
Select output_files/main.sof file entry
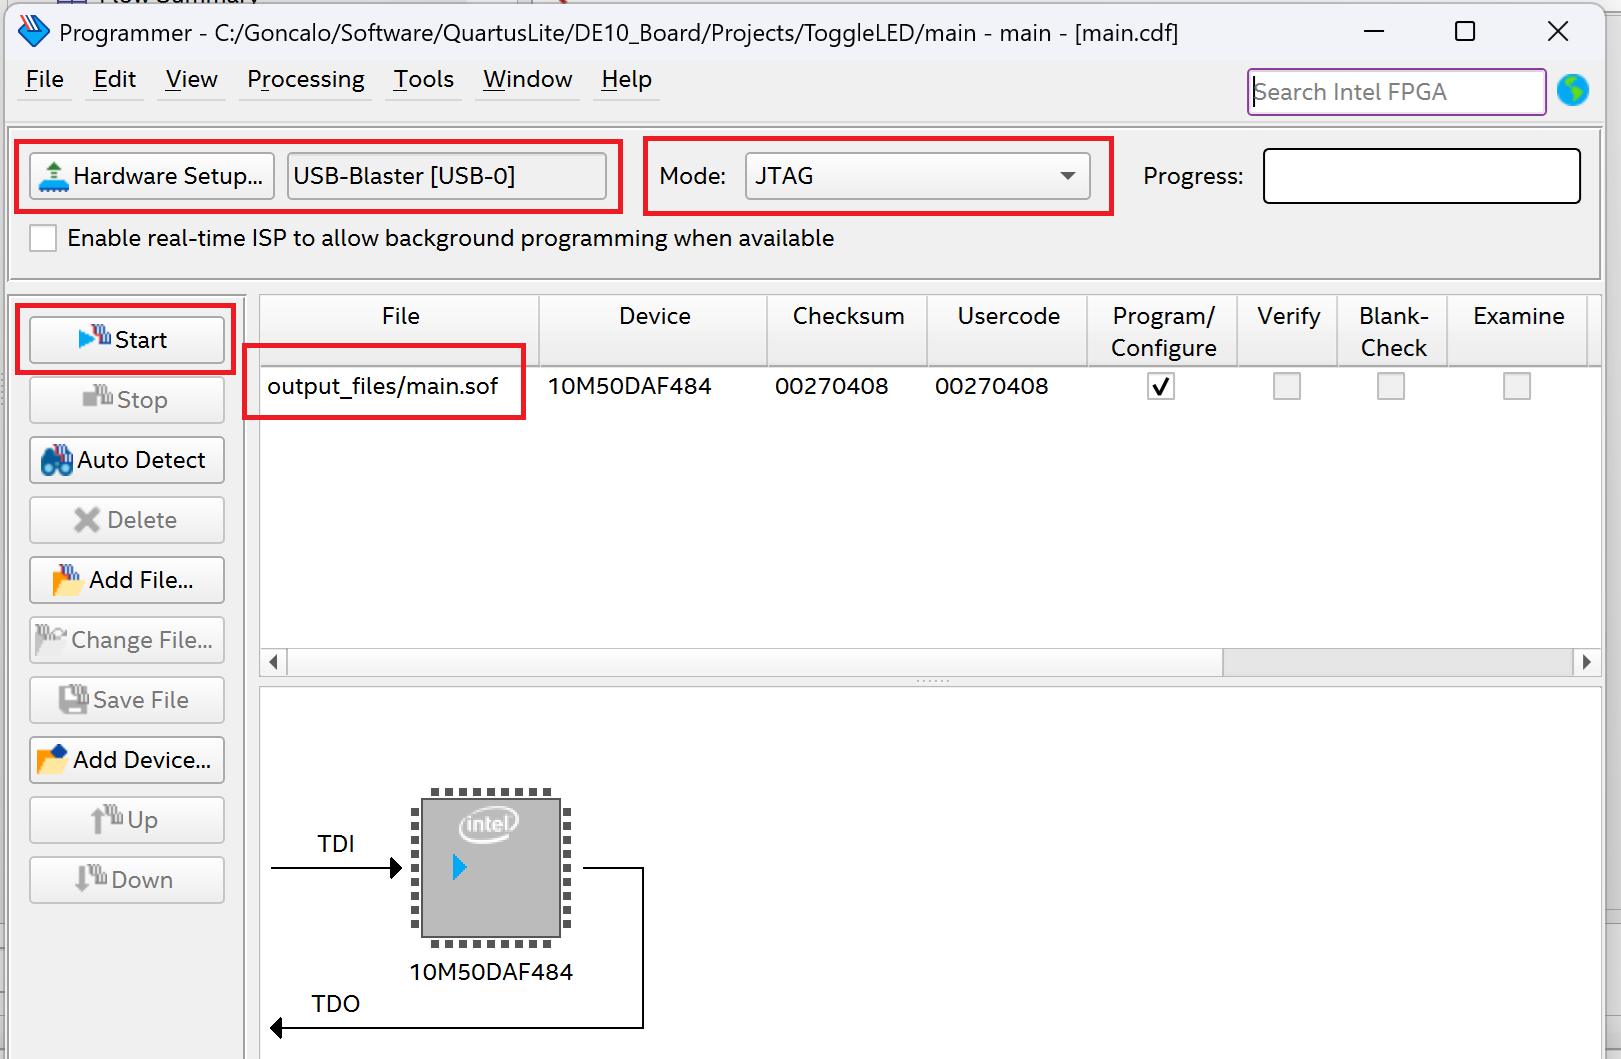pyautogui.click(x=382, y=386)
